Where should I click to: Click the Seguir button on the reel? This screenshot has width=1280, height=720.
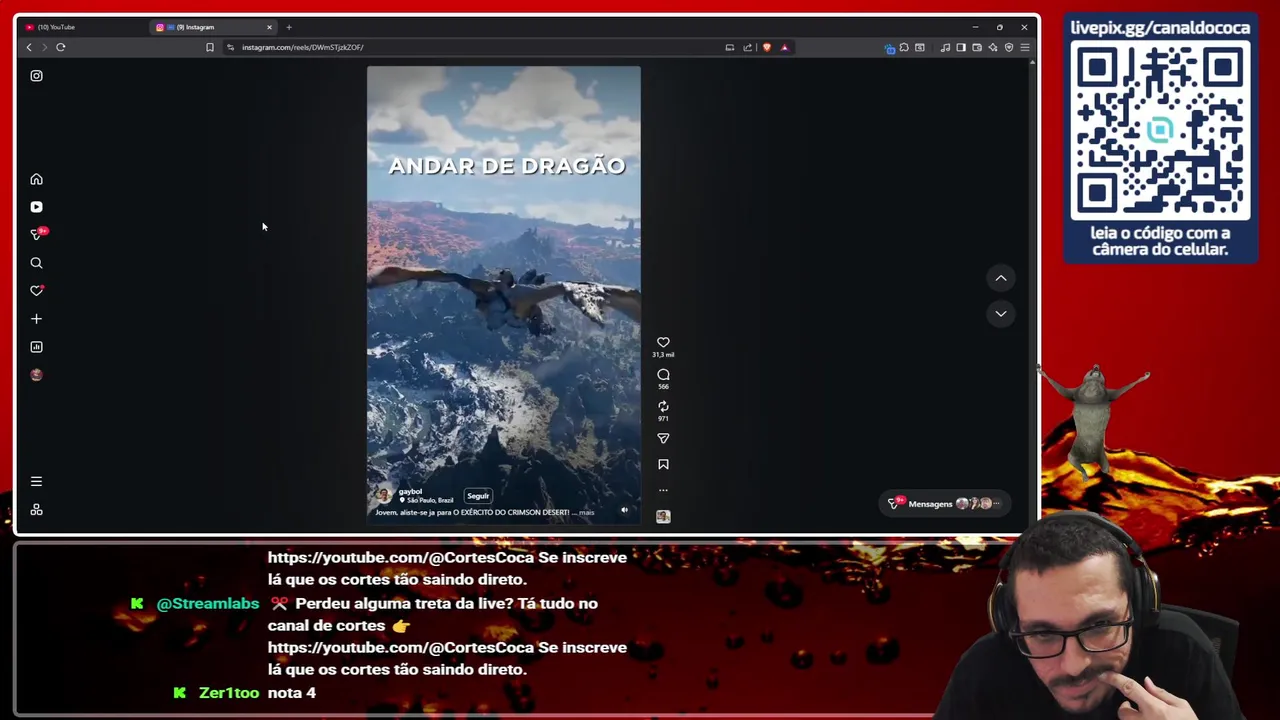tap(478, 496)
